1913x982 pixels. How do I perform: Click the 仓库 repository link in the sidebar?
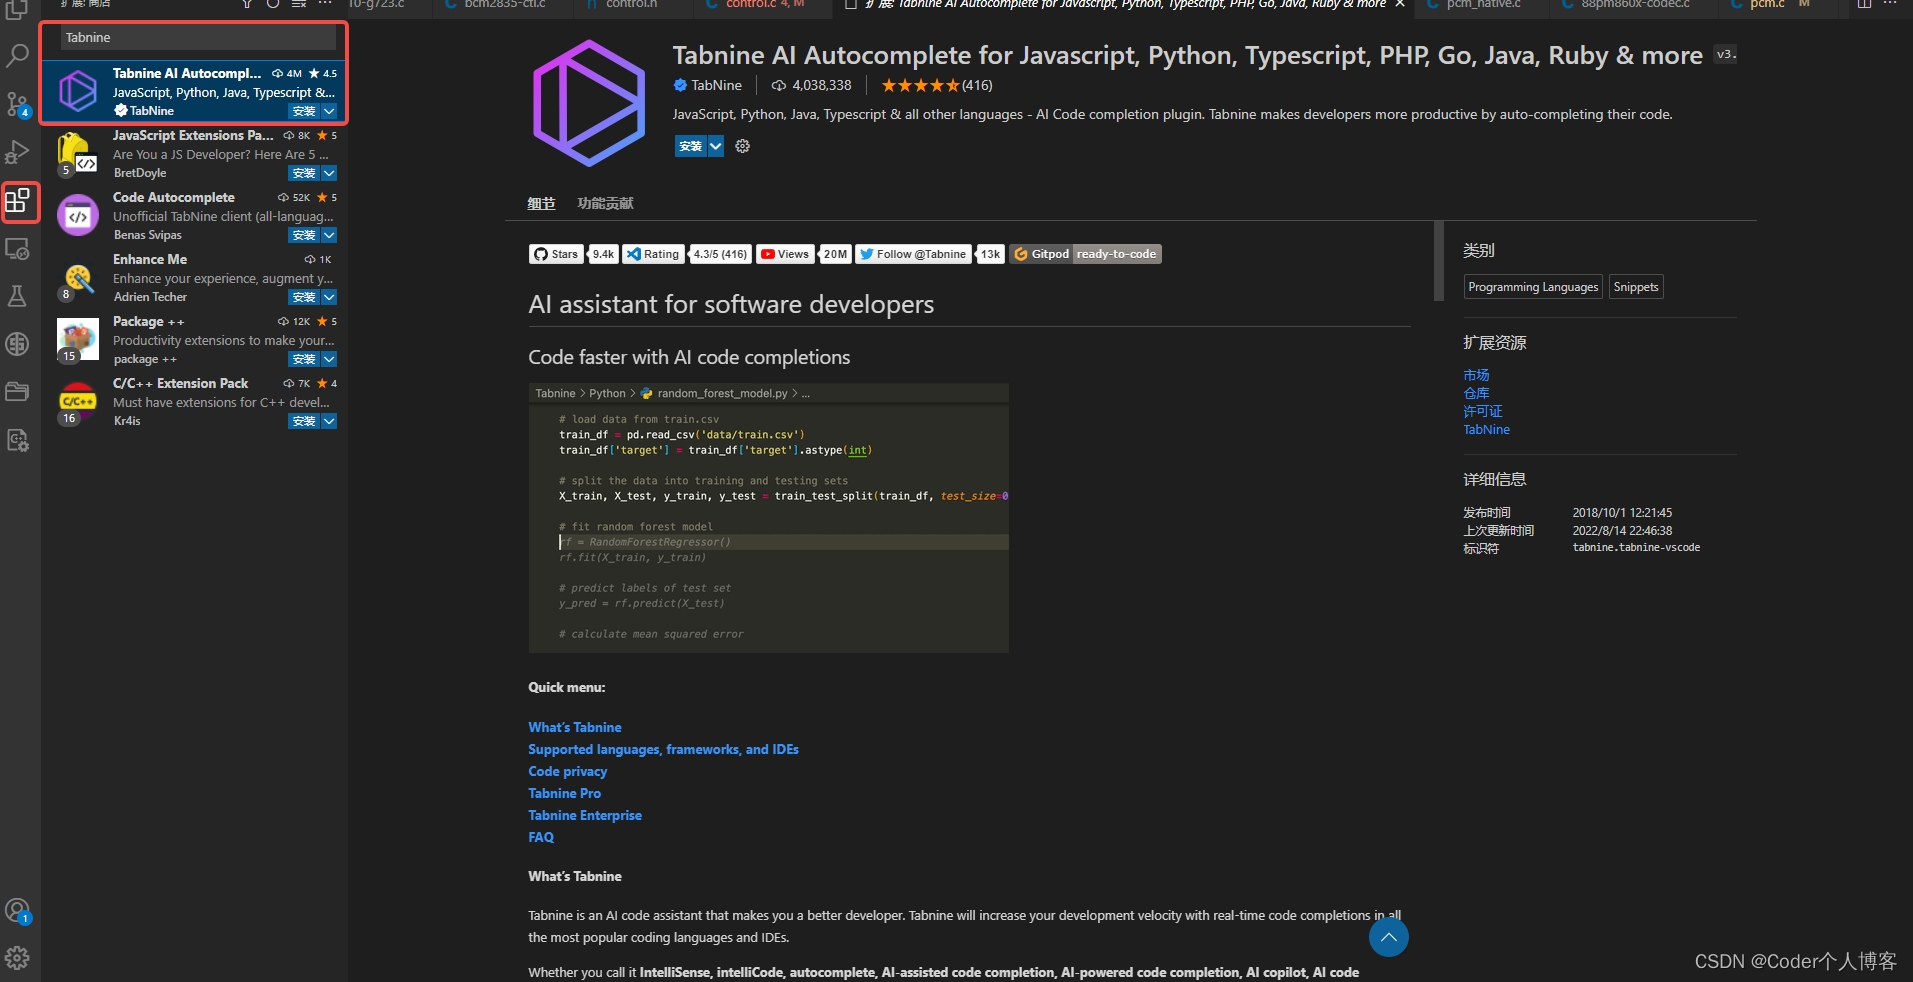pyautogui.click(x=1475, y=393)
